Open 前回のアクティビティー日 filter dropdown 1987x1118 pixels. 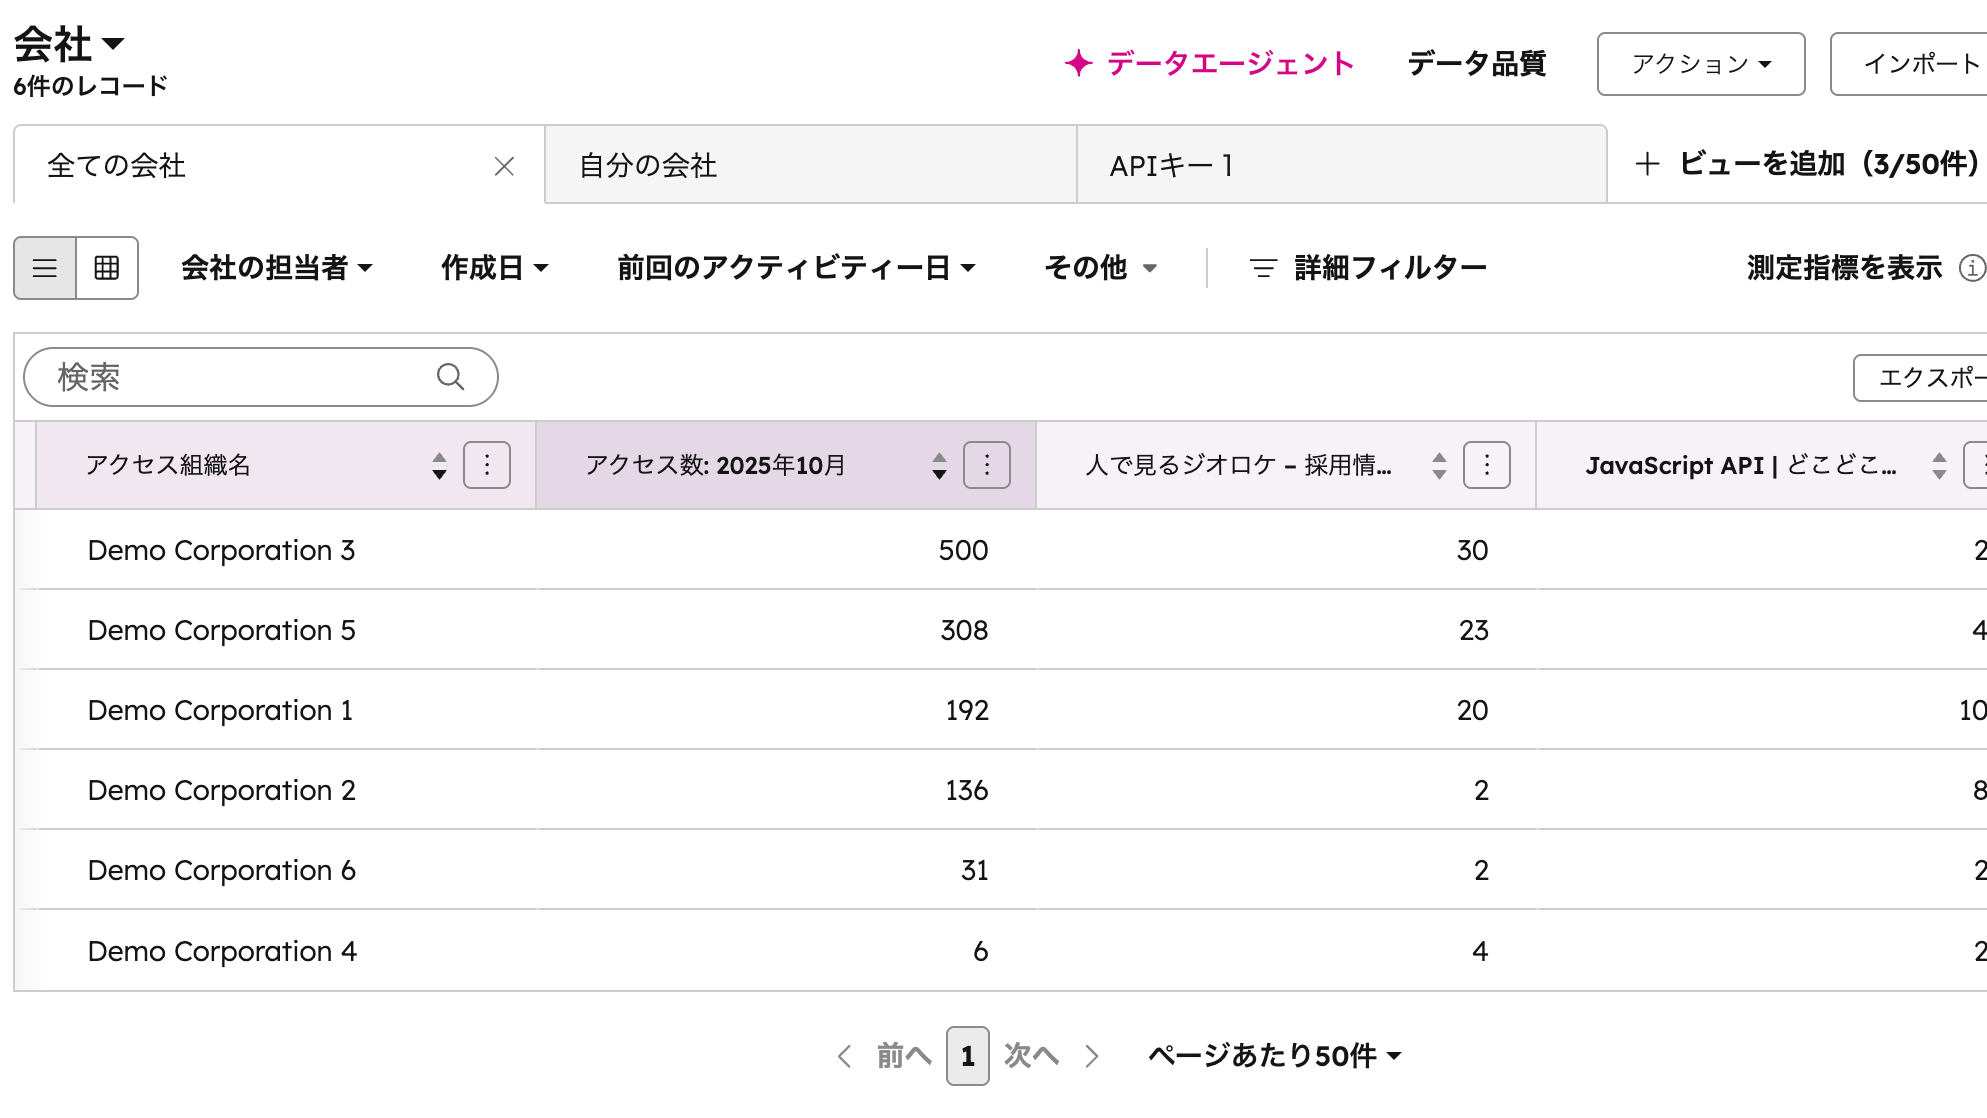coord(797,268)
